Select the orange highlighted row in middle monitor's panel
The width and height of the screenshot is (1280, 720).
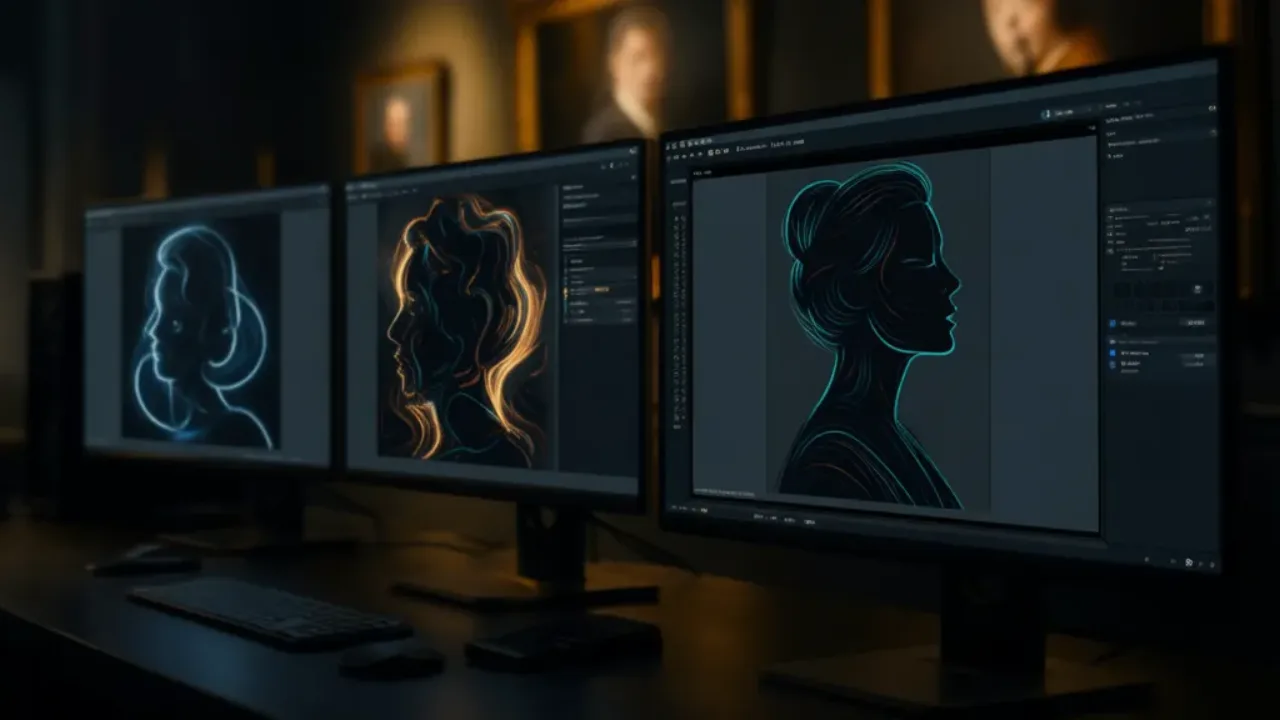pyautogui.click(x=599, y=289)
